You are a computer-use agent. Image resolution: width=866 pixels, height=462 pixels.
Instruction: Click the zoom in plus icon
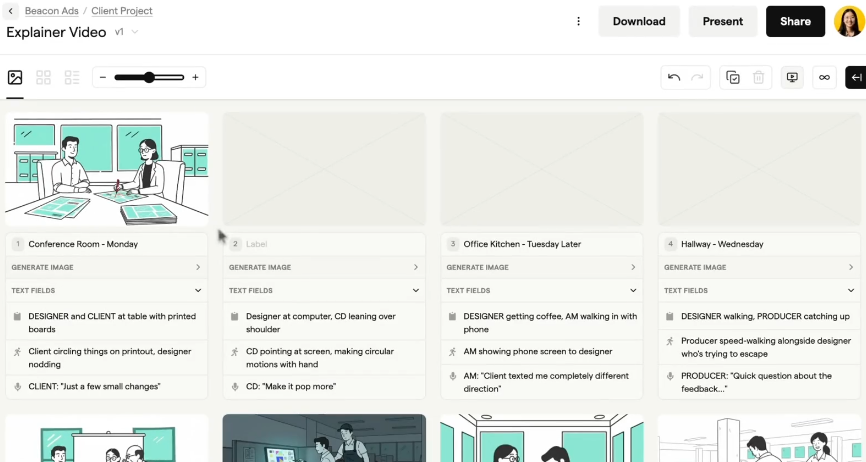click(195, 77)
